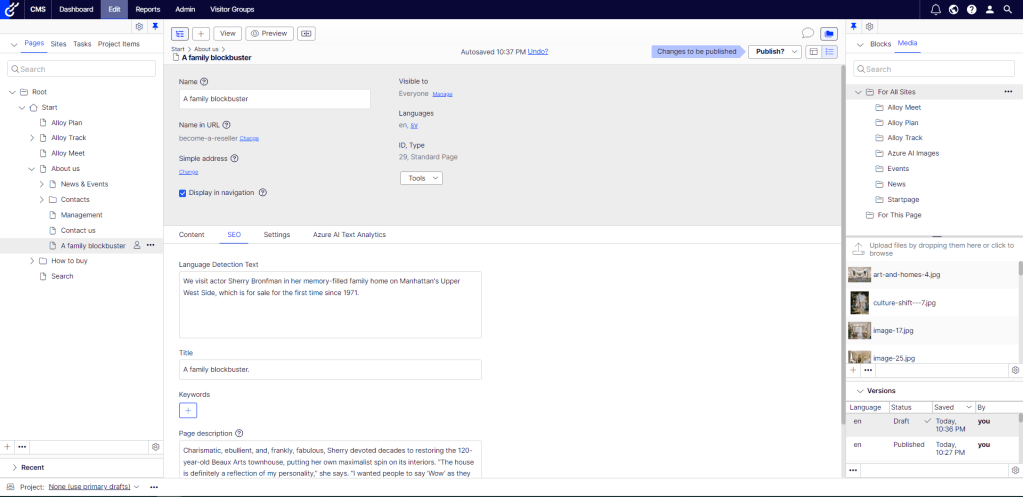Add a keyword with the plus button
The width and height of the screenshot is (1023, 497).
(x=189, y=410)
